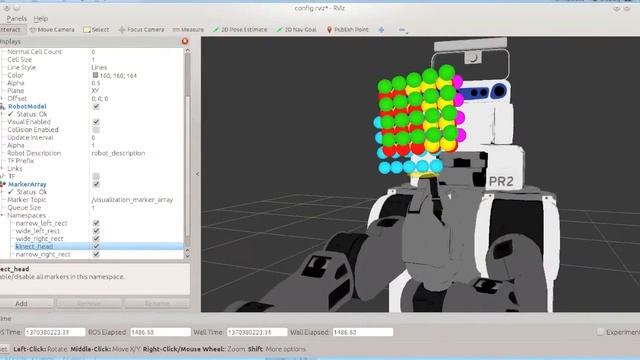This screenshot has width=640, height=360.
Task: Click the blue add-tool plus icon
Action: click(381, 30)
